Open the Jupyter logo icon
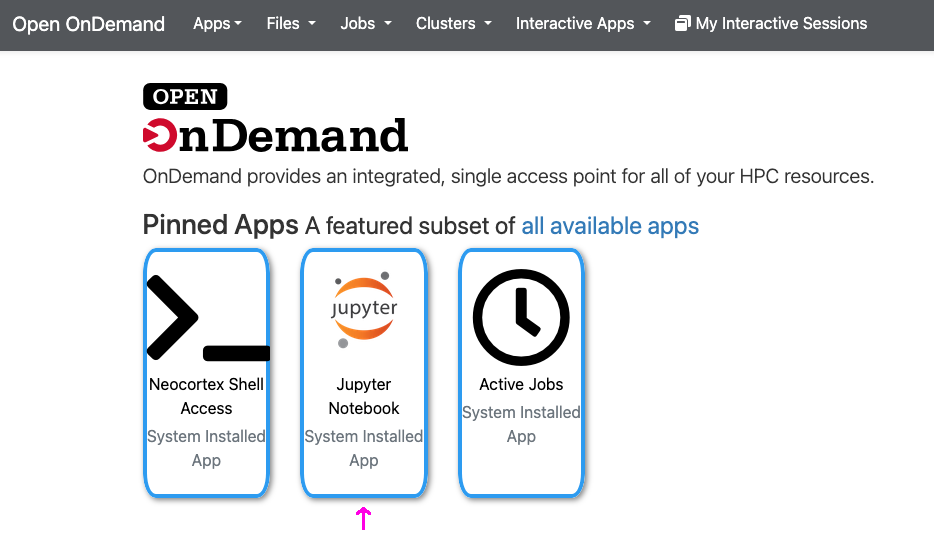Screen dimensions: 934x560 point(364,310)
